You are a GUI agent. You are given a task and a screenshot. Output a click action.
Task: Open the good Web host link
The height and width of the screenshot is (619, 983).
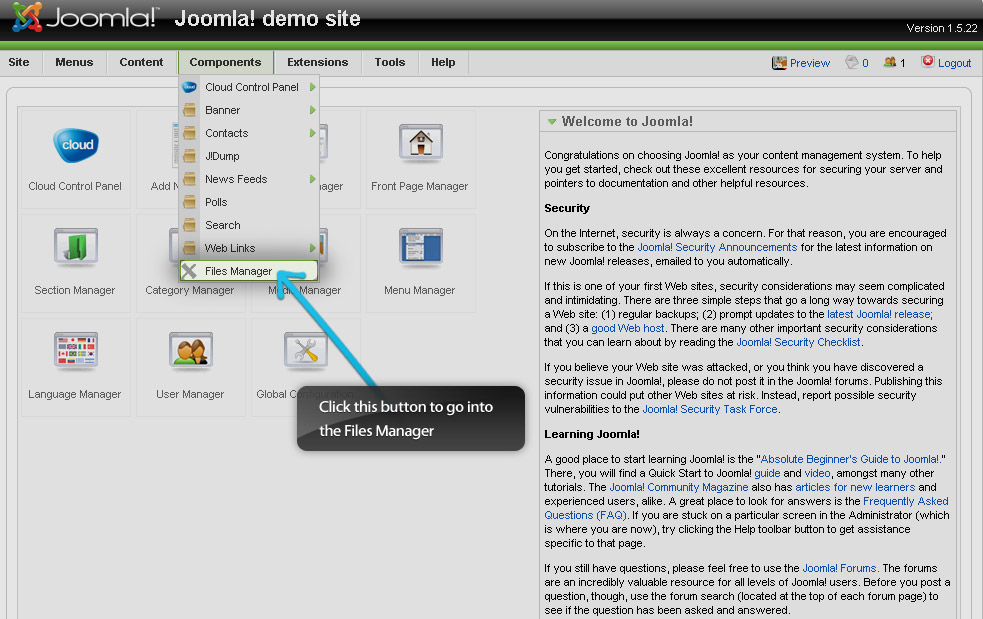pos(628,329)
